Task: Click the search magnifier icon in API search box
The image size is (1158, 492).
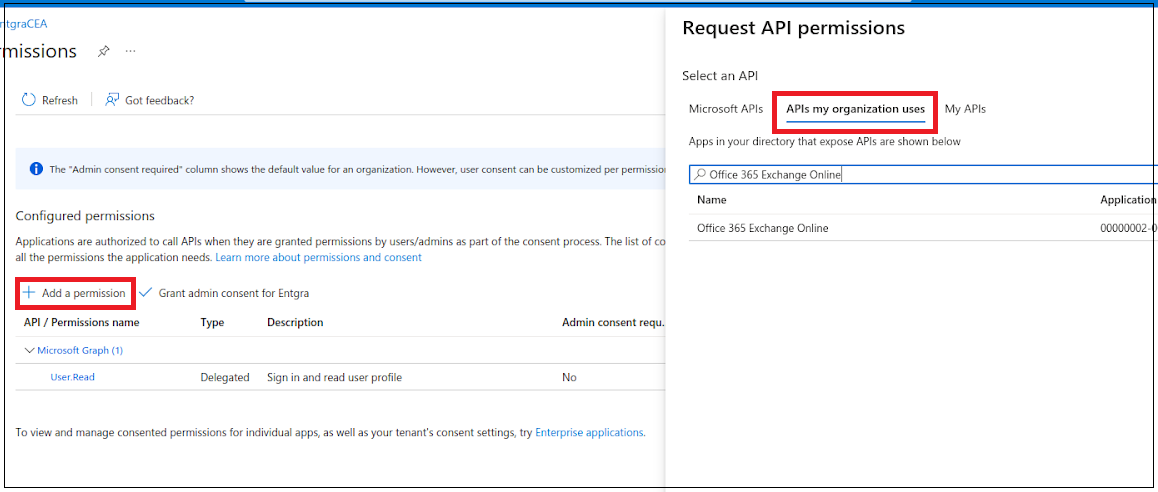Action: coord(700,175)
